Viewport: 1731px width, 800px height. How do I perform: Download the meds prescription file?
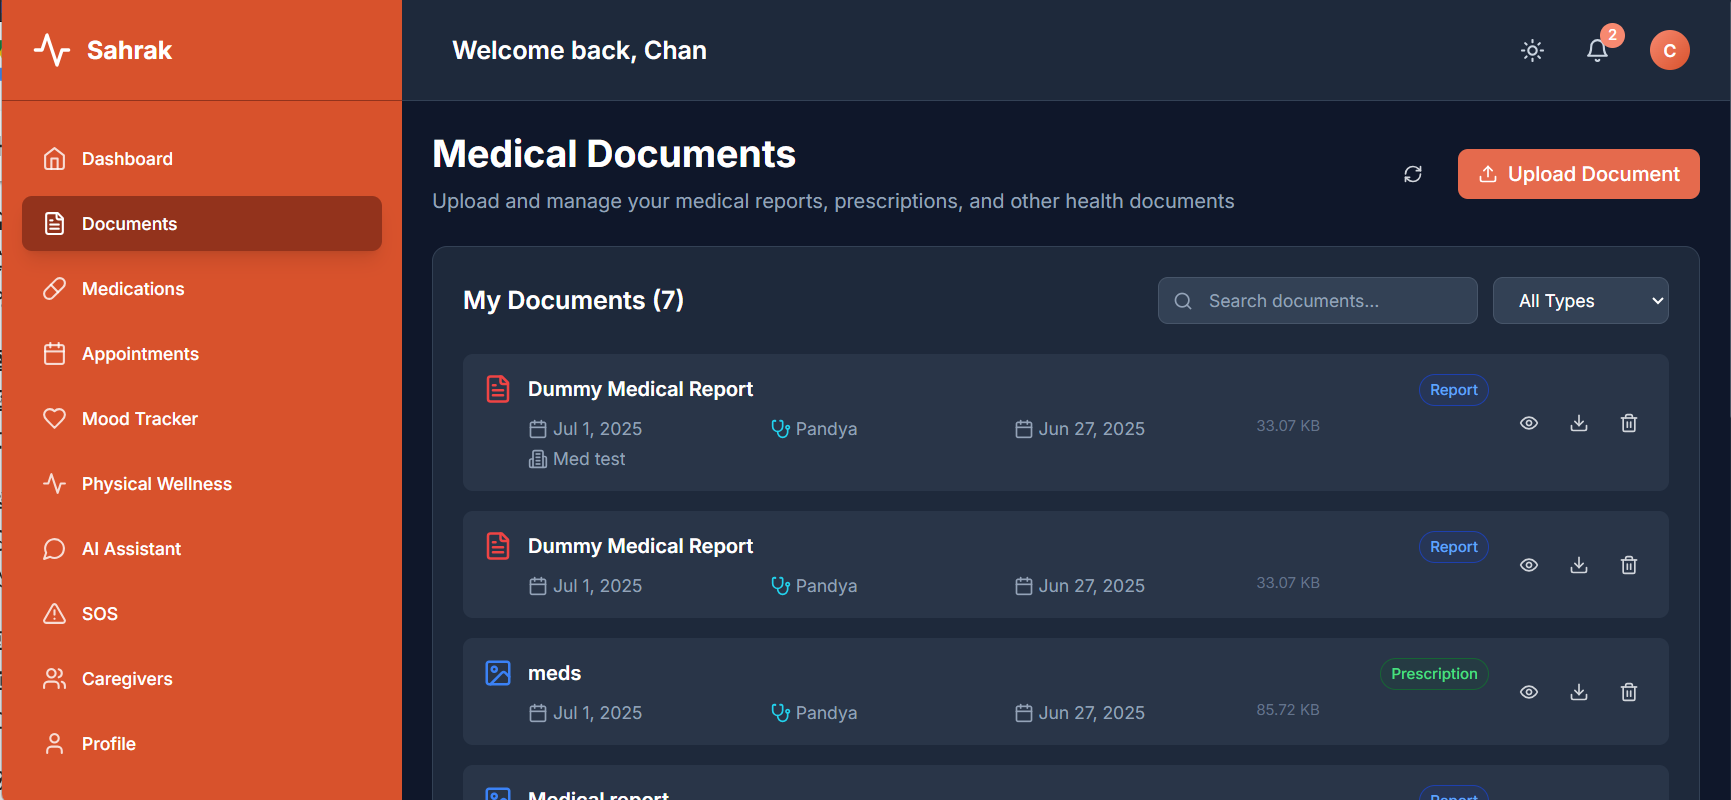(x=1578, y=692)
